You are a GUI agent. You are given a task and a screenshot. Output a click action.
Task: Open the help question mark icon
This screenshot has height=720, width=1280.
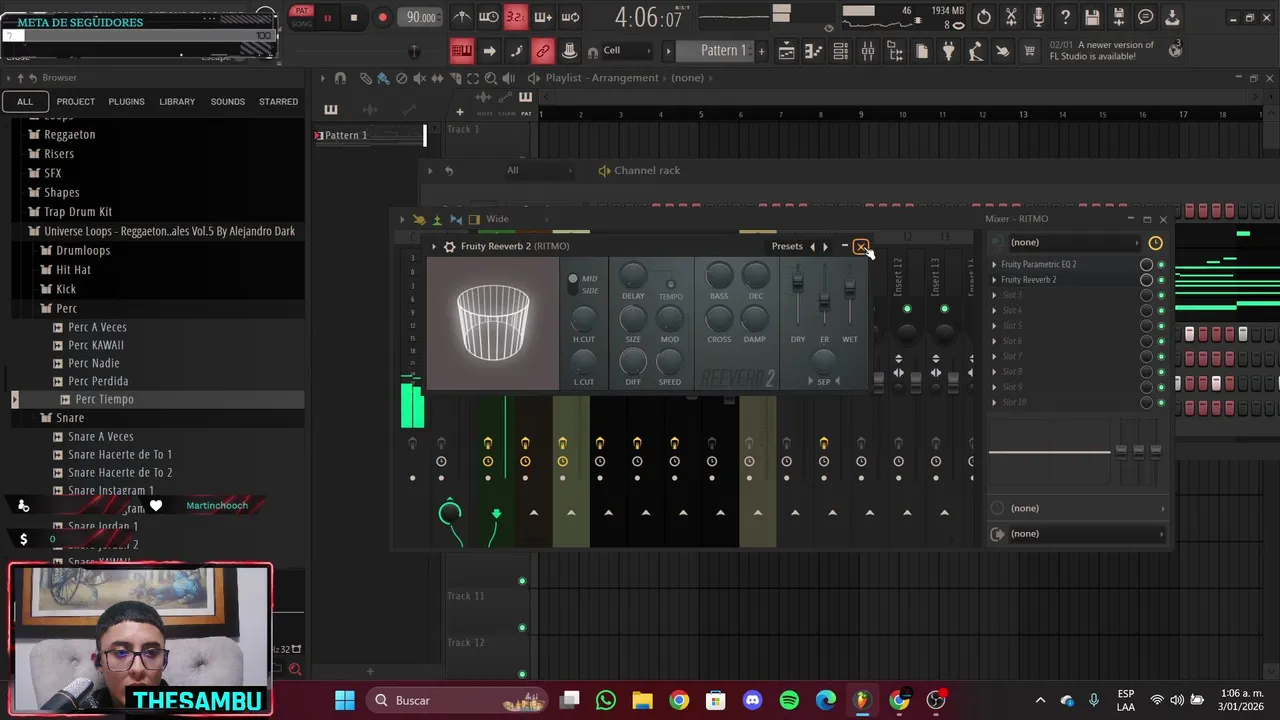[1065, 17]
